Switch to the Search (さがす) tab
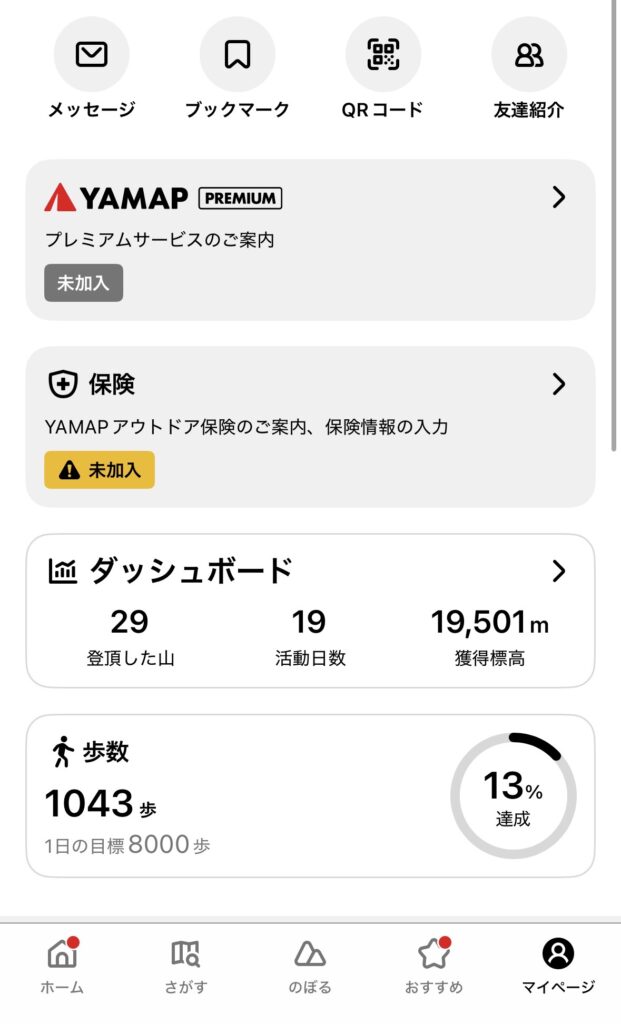The width and height of the screenshot is (621, 1024). click(x=186, y=966)
